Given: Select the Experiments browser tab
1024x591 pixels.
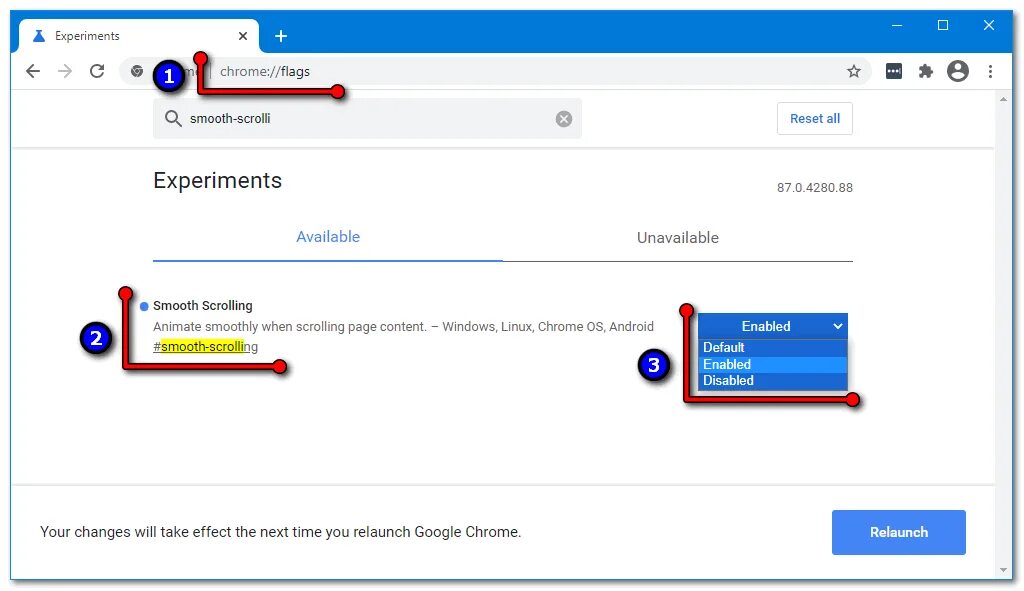Looking at the screenshot, I should point(138,36).
